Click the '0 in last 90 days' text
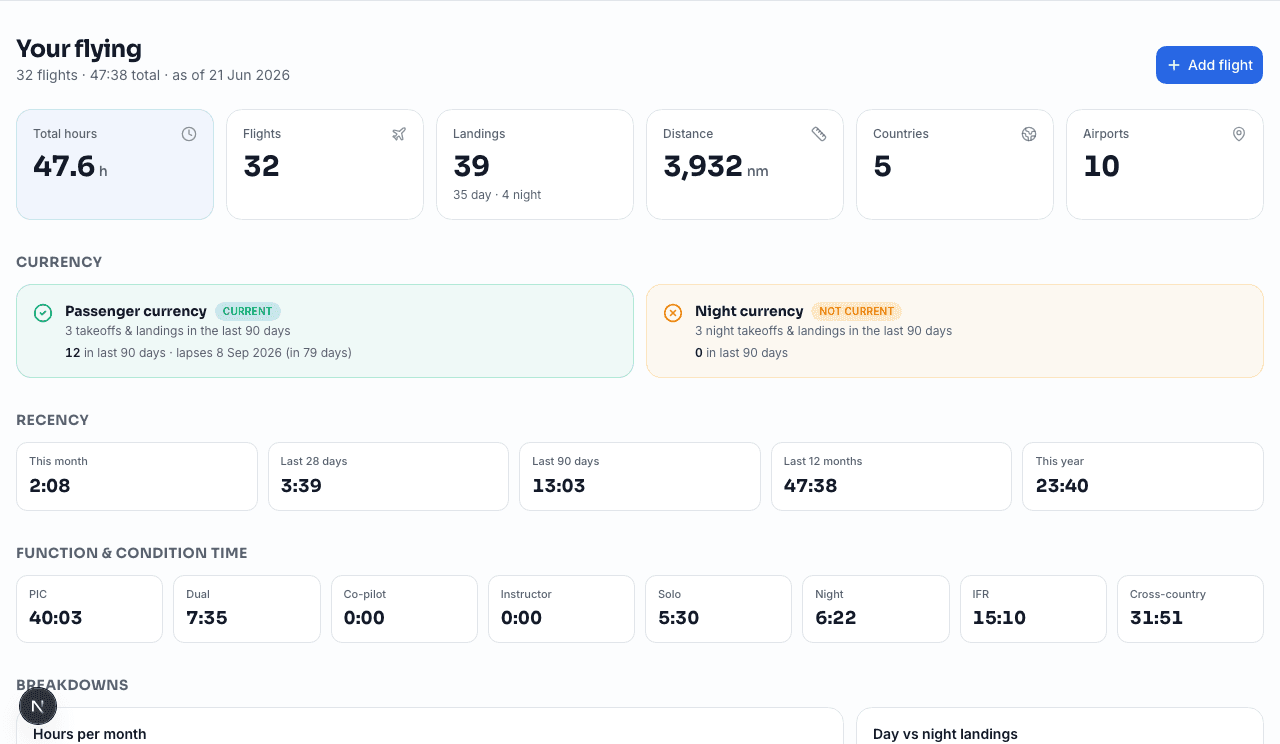Viewport: 1280px width, 744px height. pos(741,353)
